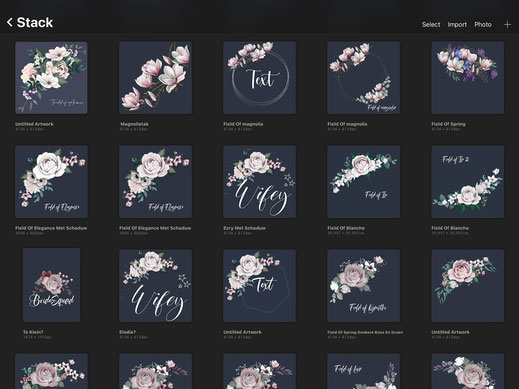Open the Ezry Met Schaduw Wifey thumbnail

tap(259, 182)
